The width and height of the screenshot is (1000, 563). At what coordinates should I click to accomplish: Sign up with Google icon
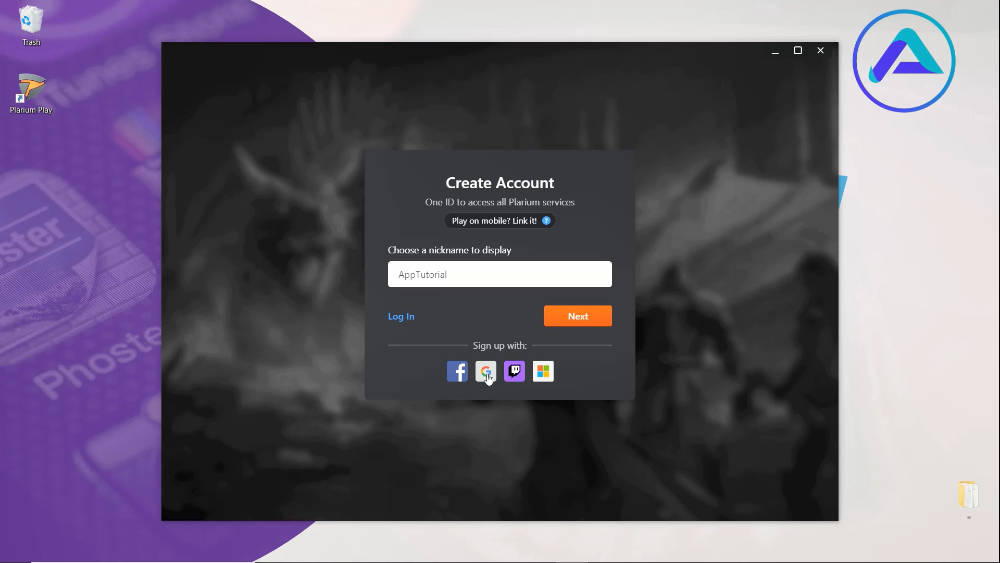pos(485,371)
